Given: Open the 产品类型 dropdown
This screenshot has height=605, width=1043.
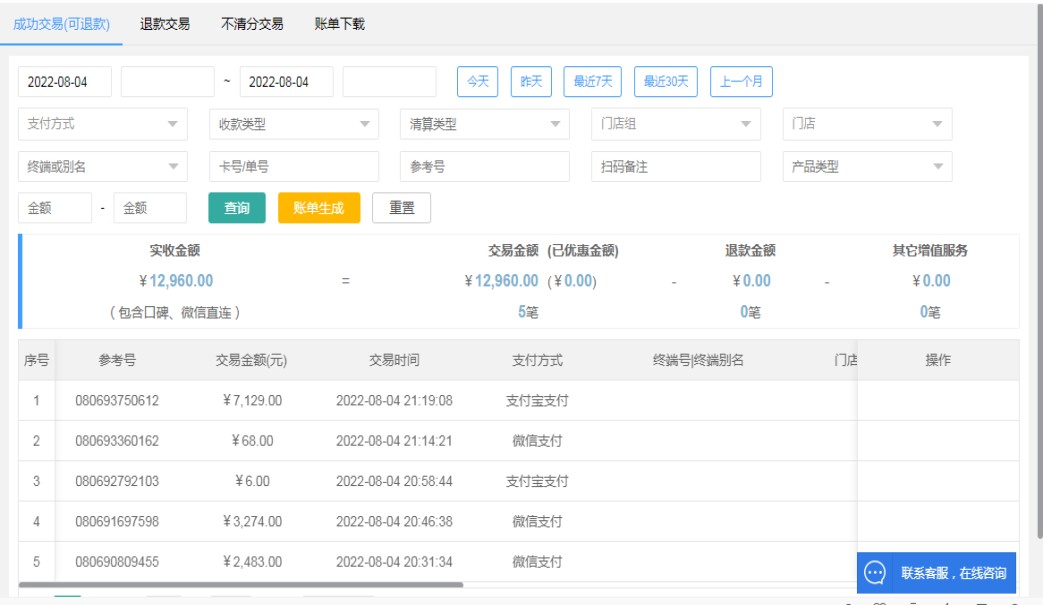Looking at the screenshot, I should tap(867, 167).
